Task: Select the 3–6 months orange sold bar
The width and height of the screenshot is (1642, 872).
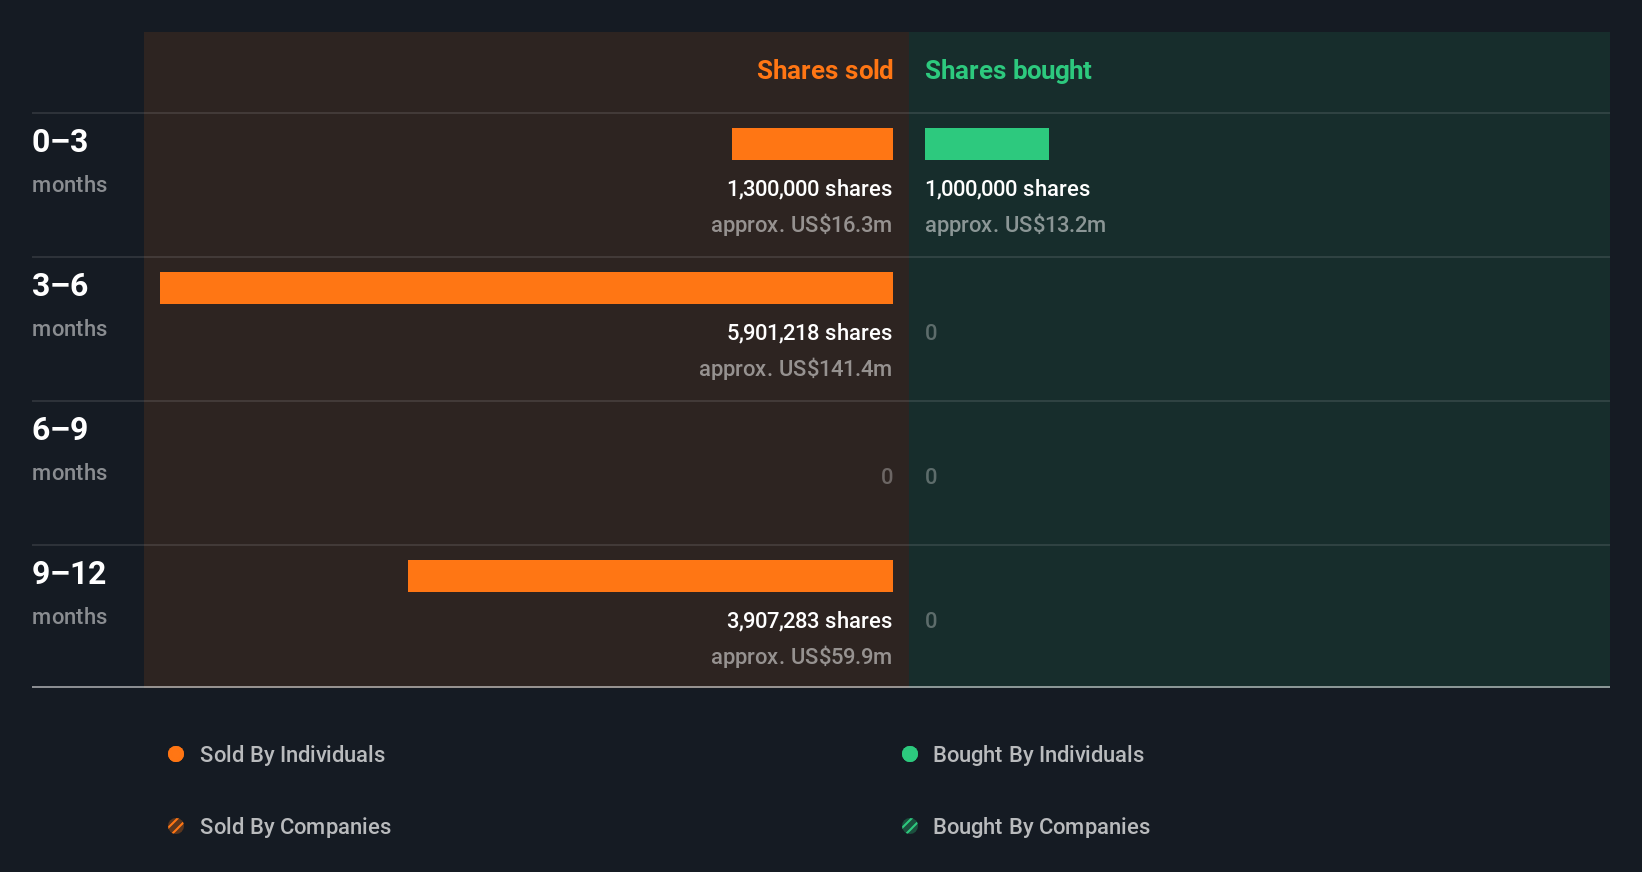Action: click(526, 288)
